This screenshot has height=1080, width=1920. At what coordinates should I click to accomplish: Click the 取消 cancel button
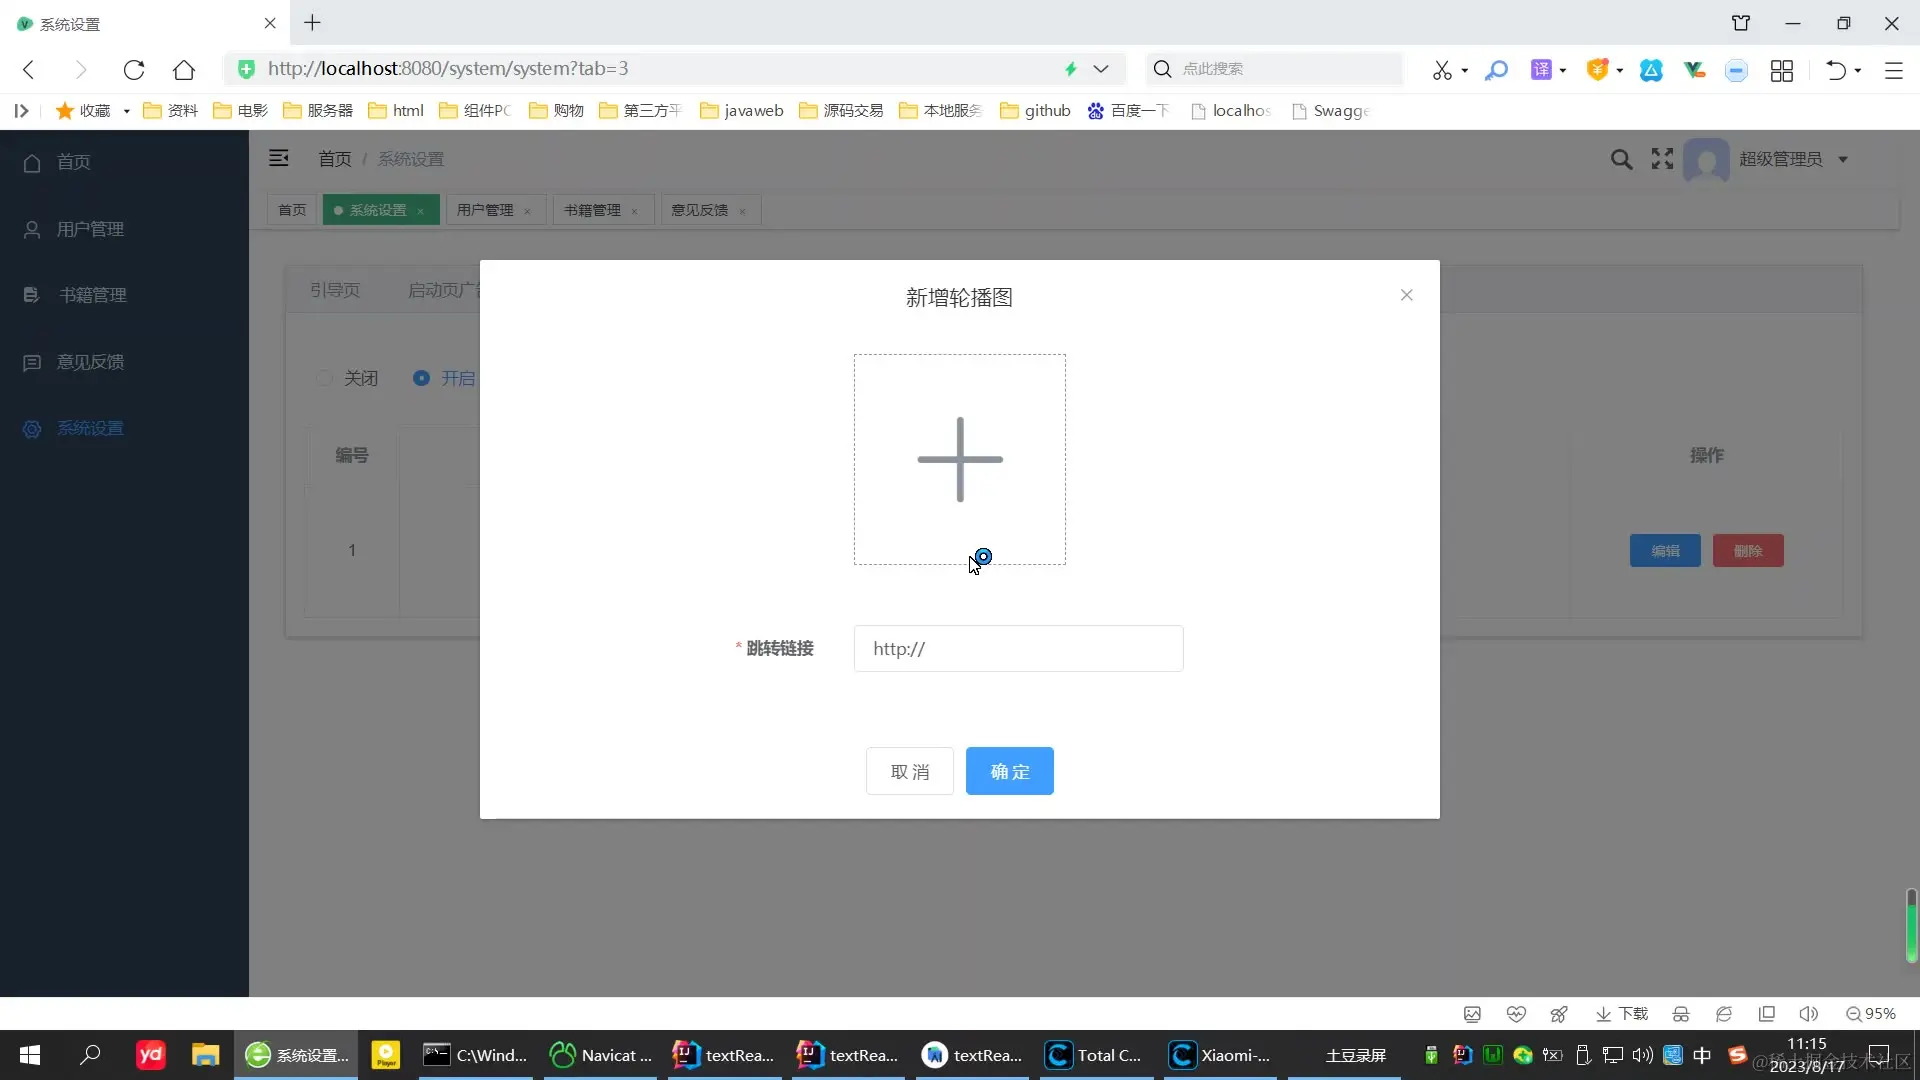coord(909,771)
